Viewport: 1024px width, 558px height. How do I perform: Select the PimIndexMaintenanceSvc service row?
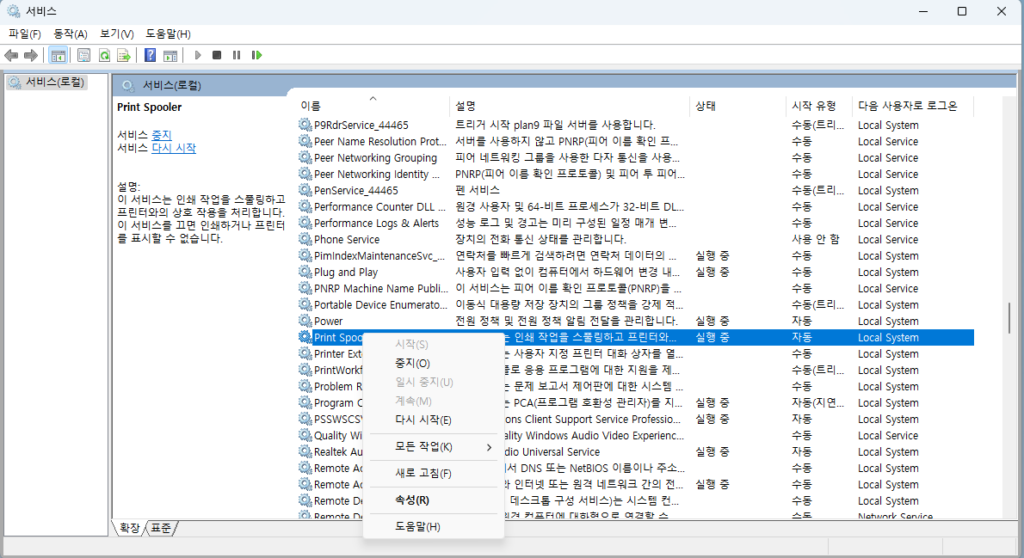click(635, 255)
